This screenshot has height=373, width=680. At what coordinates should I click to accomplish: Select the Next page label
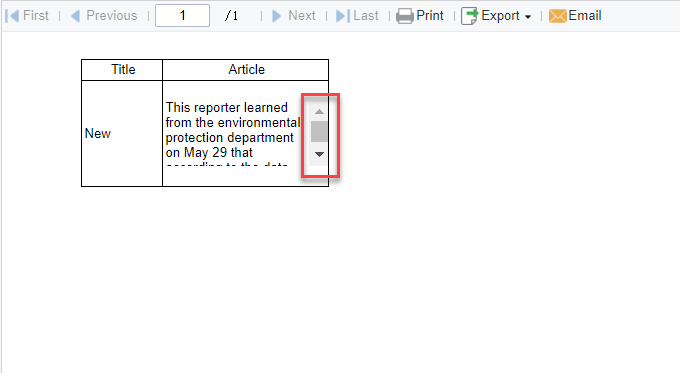pos(302,16)
